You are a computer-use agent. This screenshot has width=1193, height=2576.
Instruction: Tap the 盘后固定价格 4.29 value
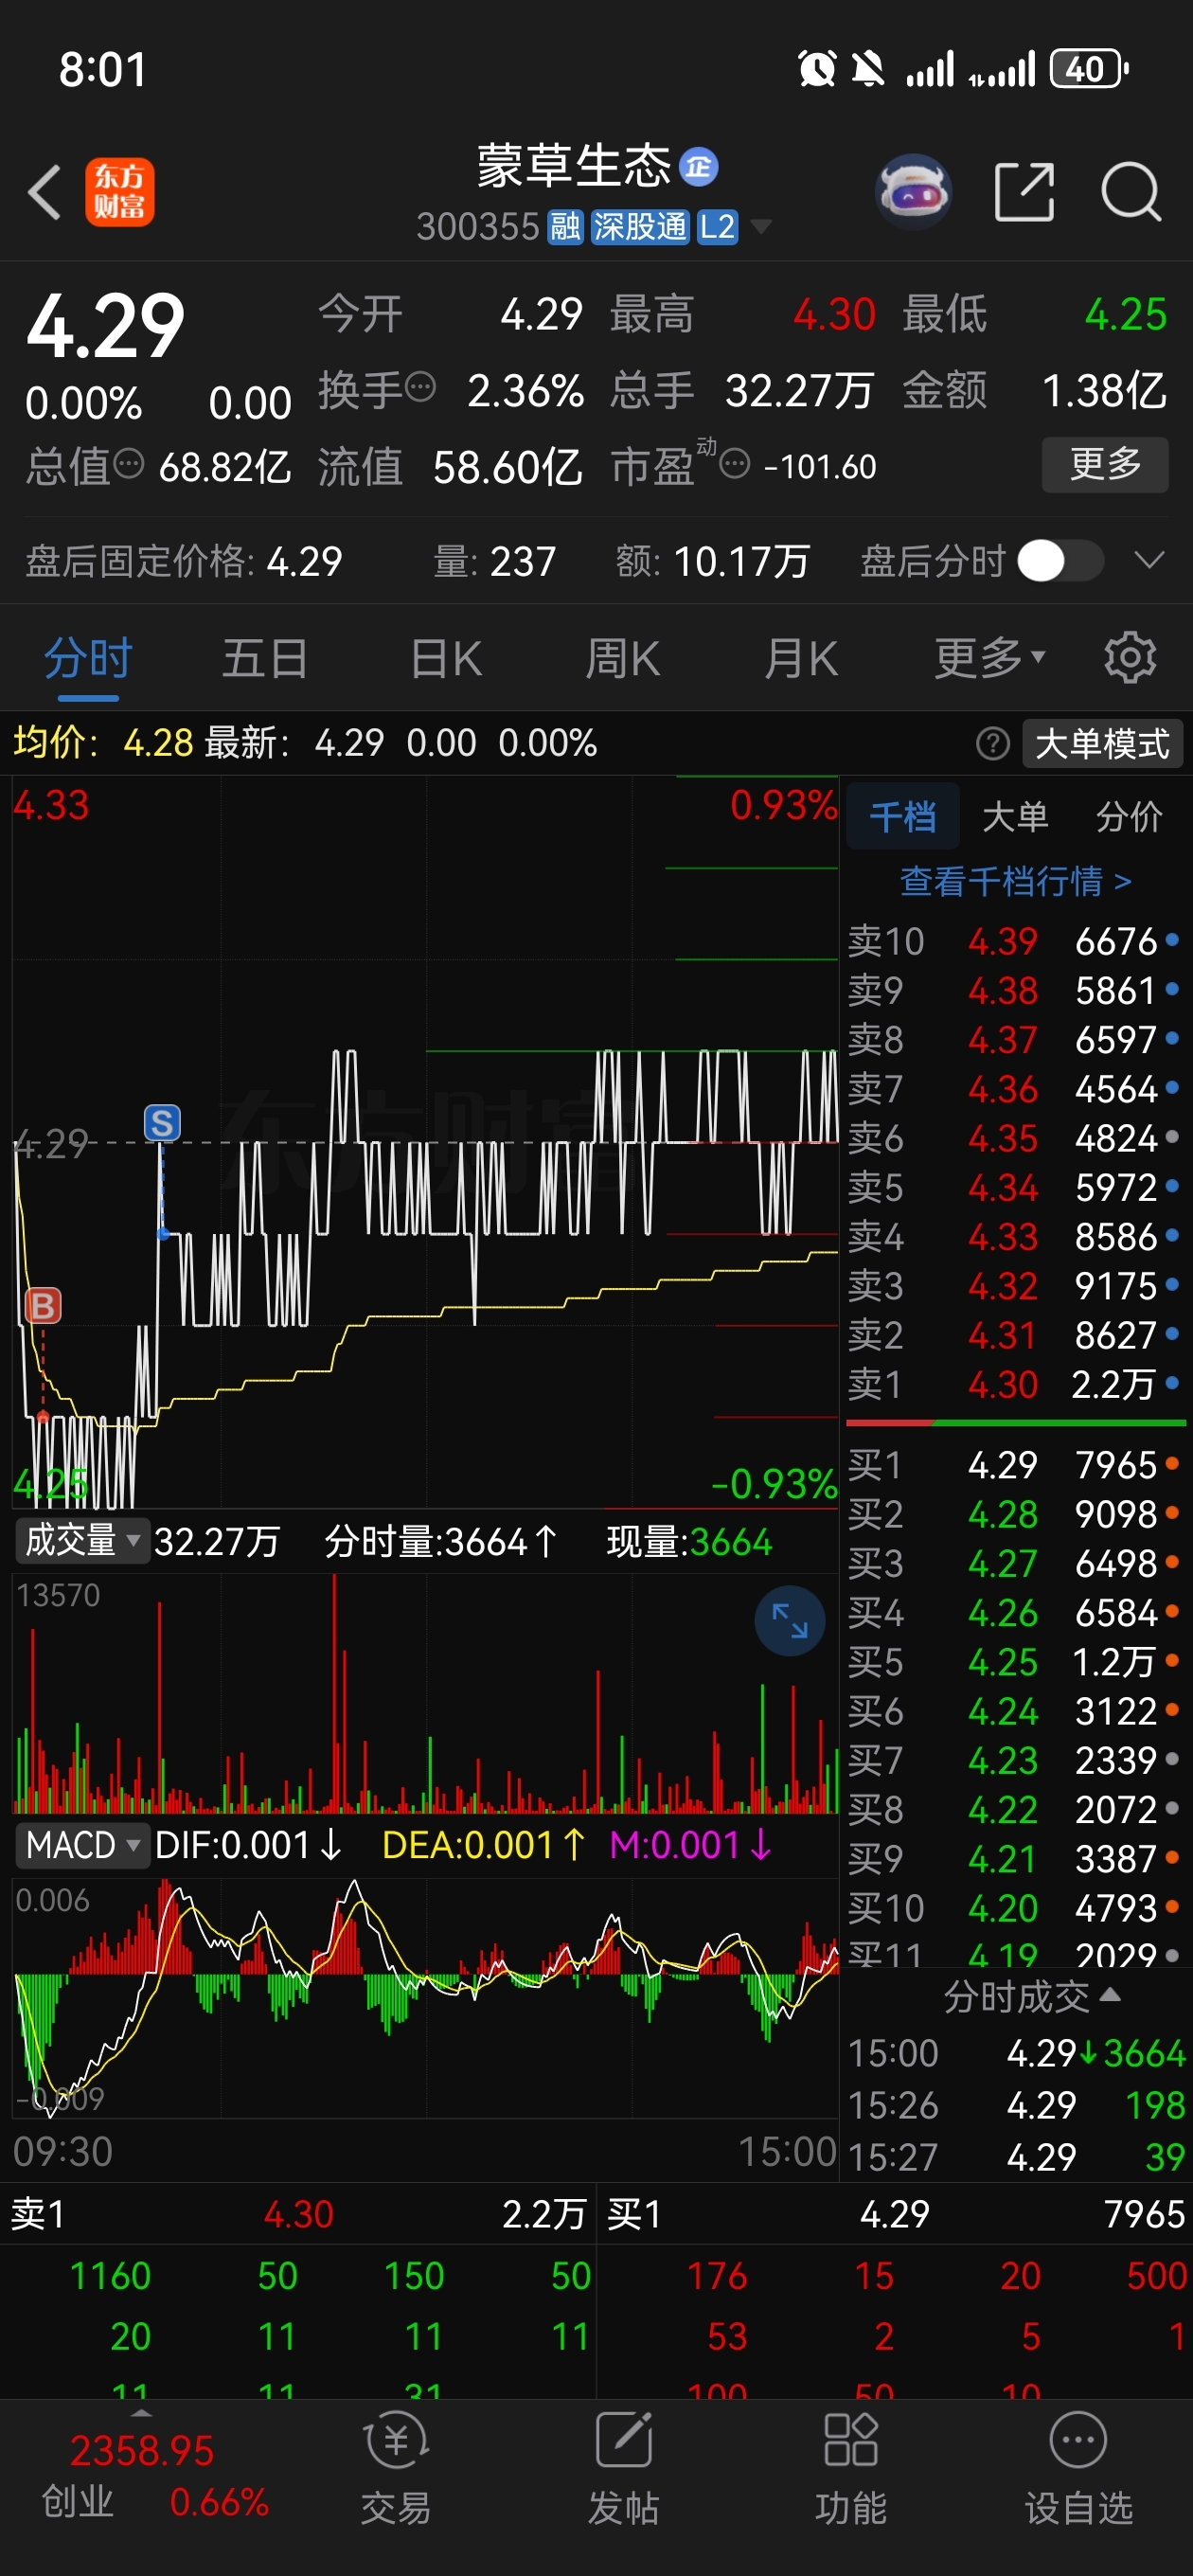click(x=304, y=561)
